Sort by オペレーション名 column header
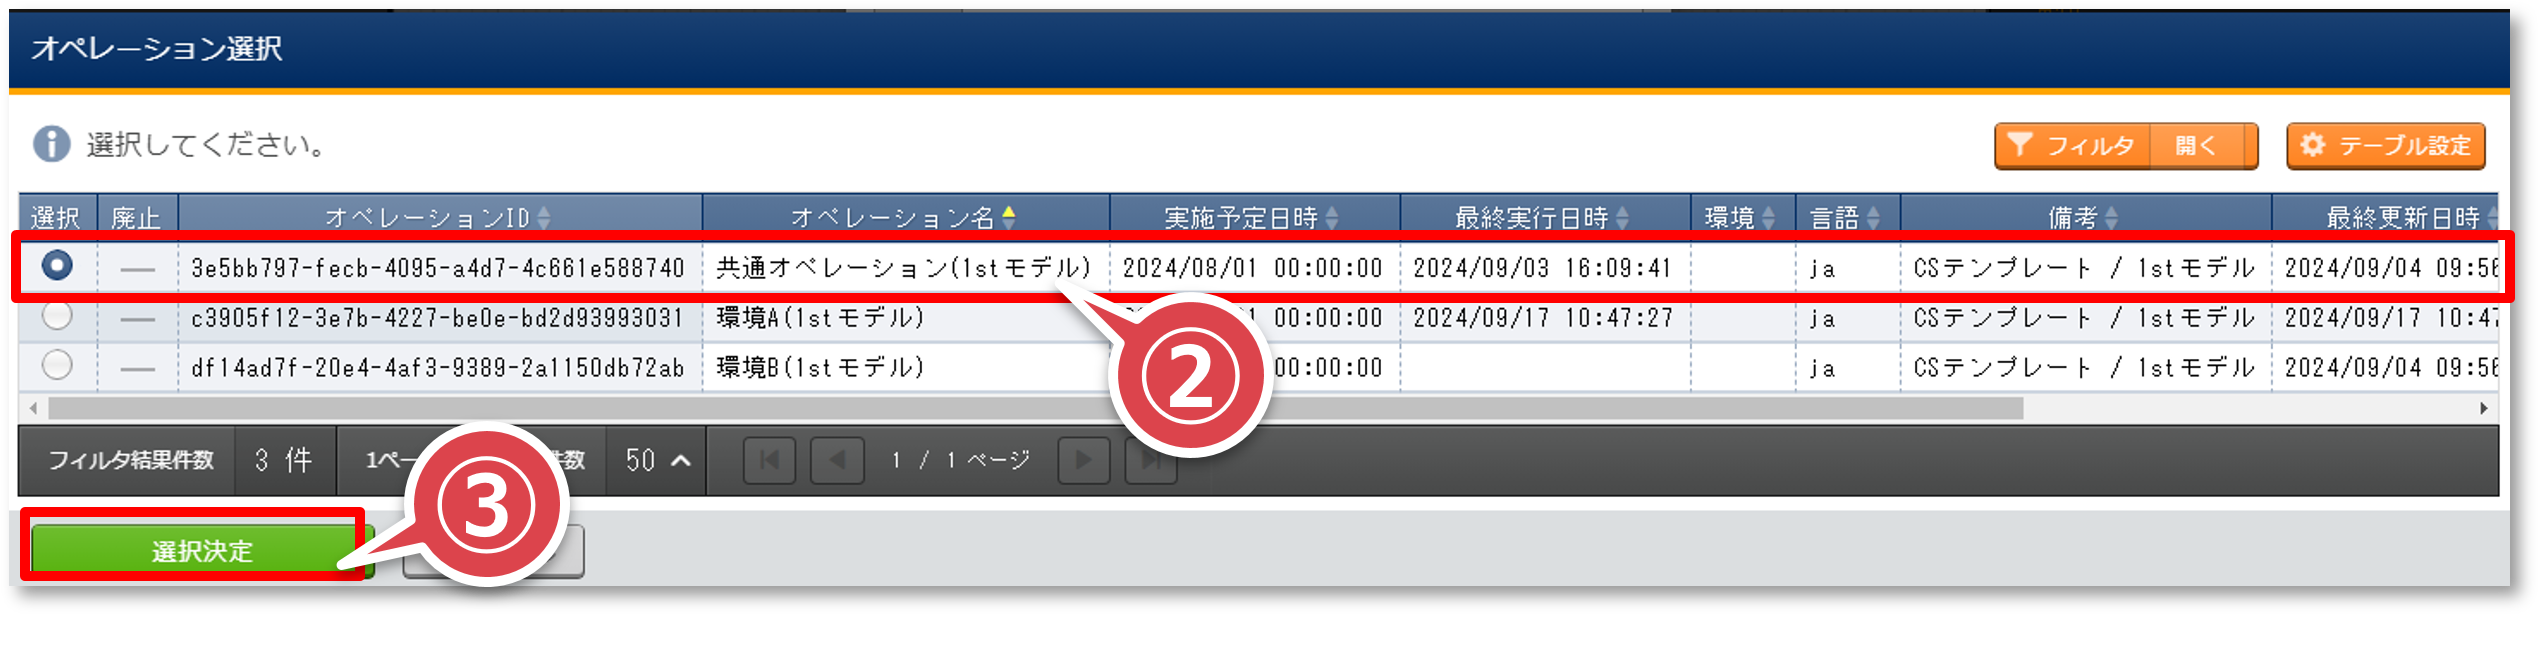The width and height of the screenshot is (2539, 672). click(x=905, y=217)
